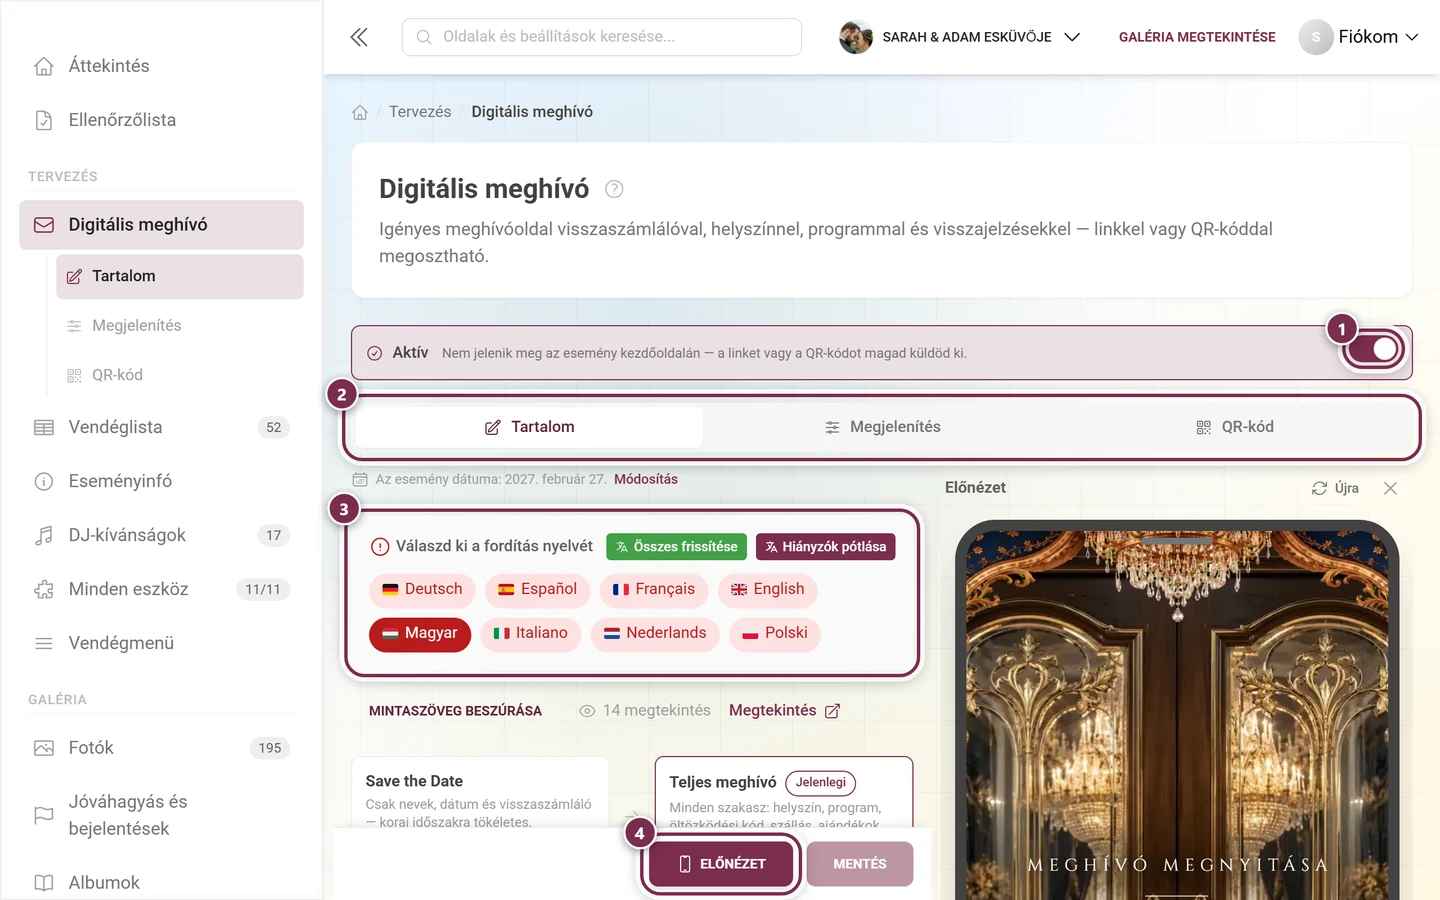Viewport: 1440px width, 900px height.
Task: Click the info icon next to Eseményinfó
Action: 44,481
